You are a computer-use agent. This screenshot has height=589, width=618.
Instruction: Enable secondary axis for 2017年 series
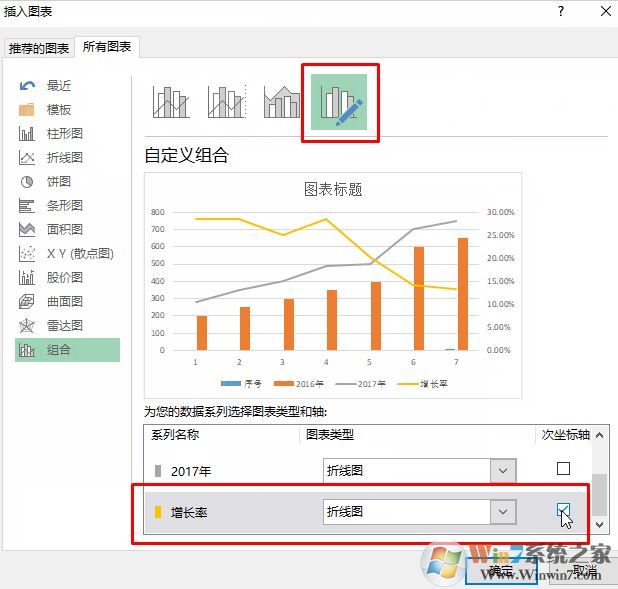click(x=563, y=469)
